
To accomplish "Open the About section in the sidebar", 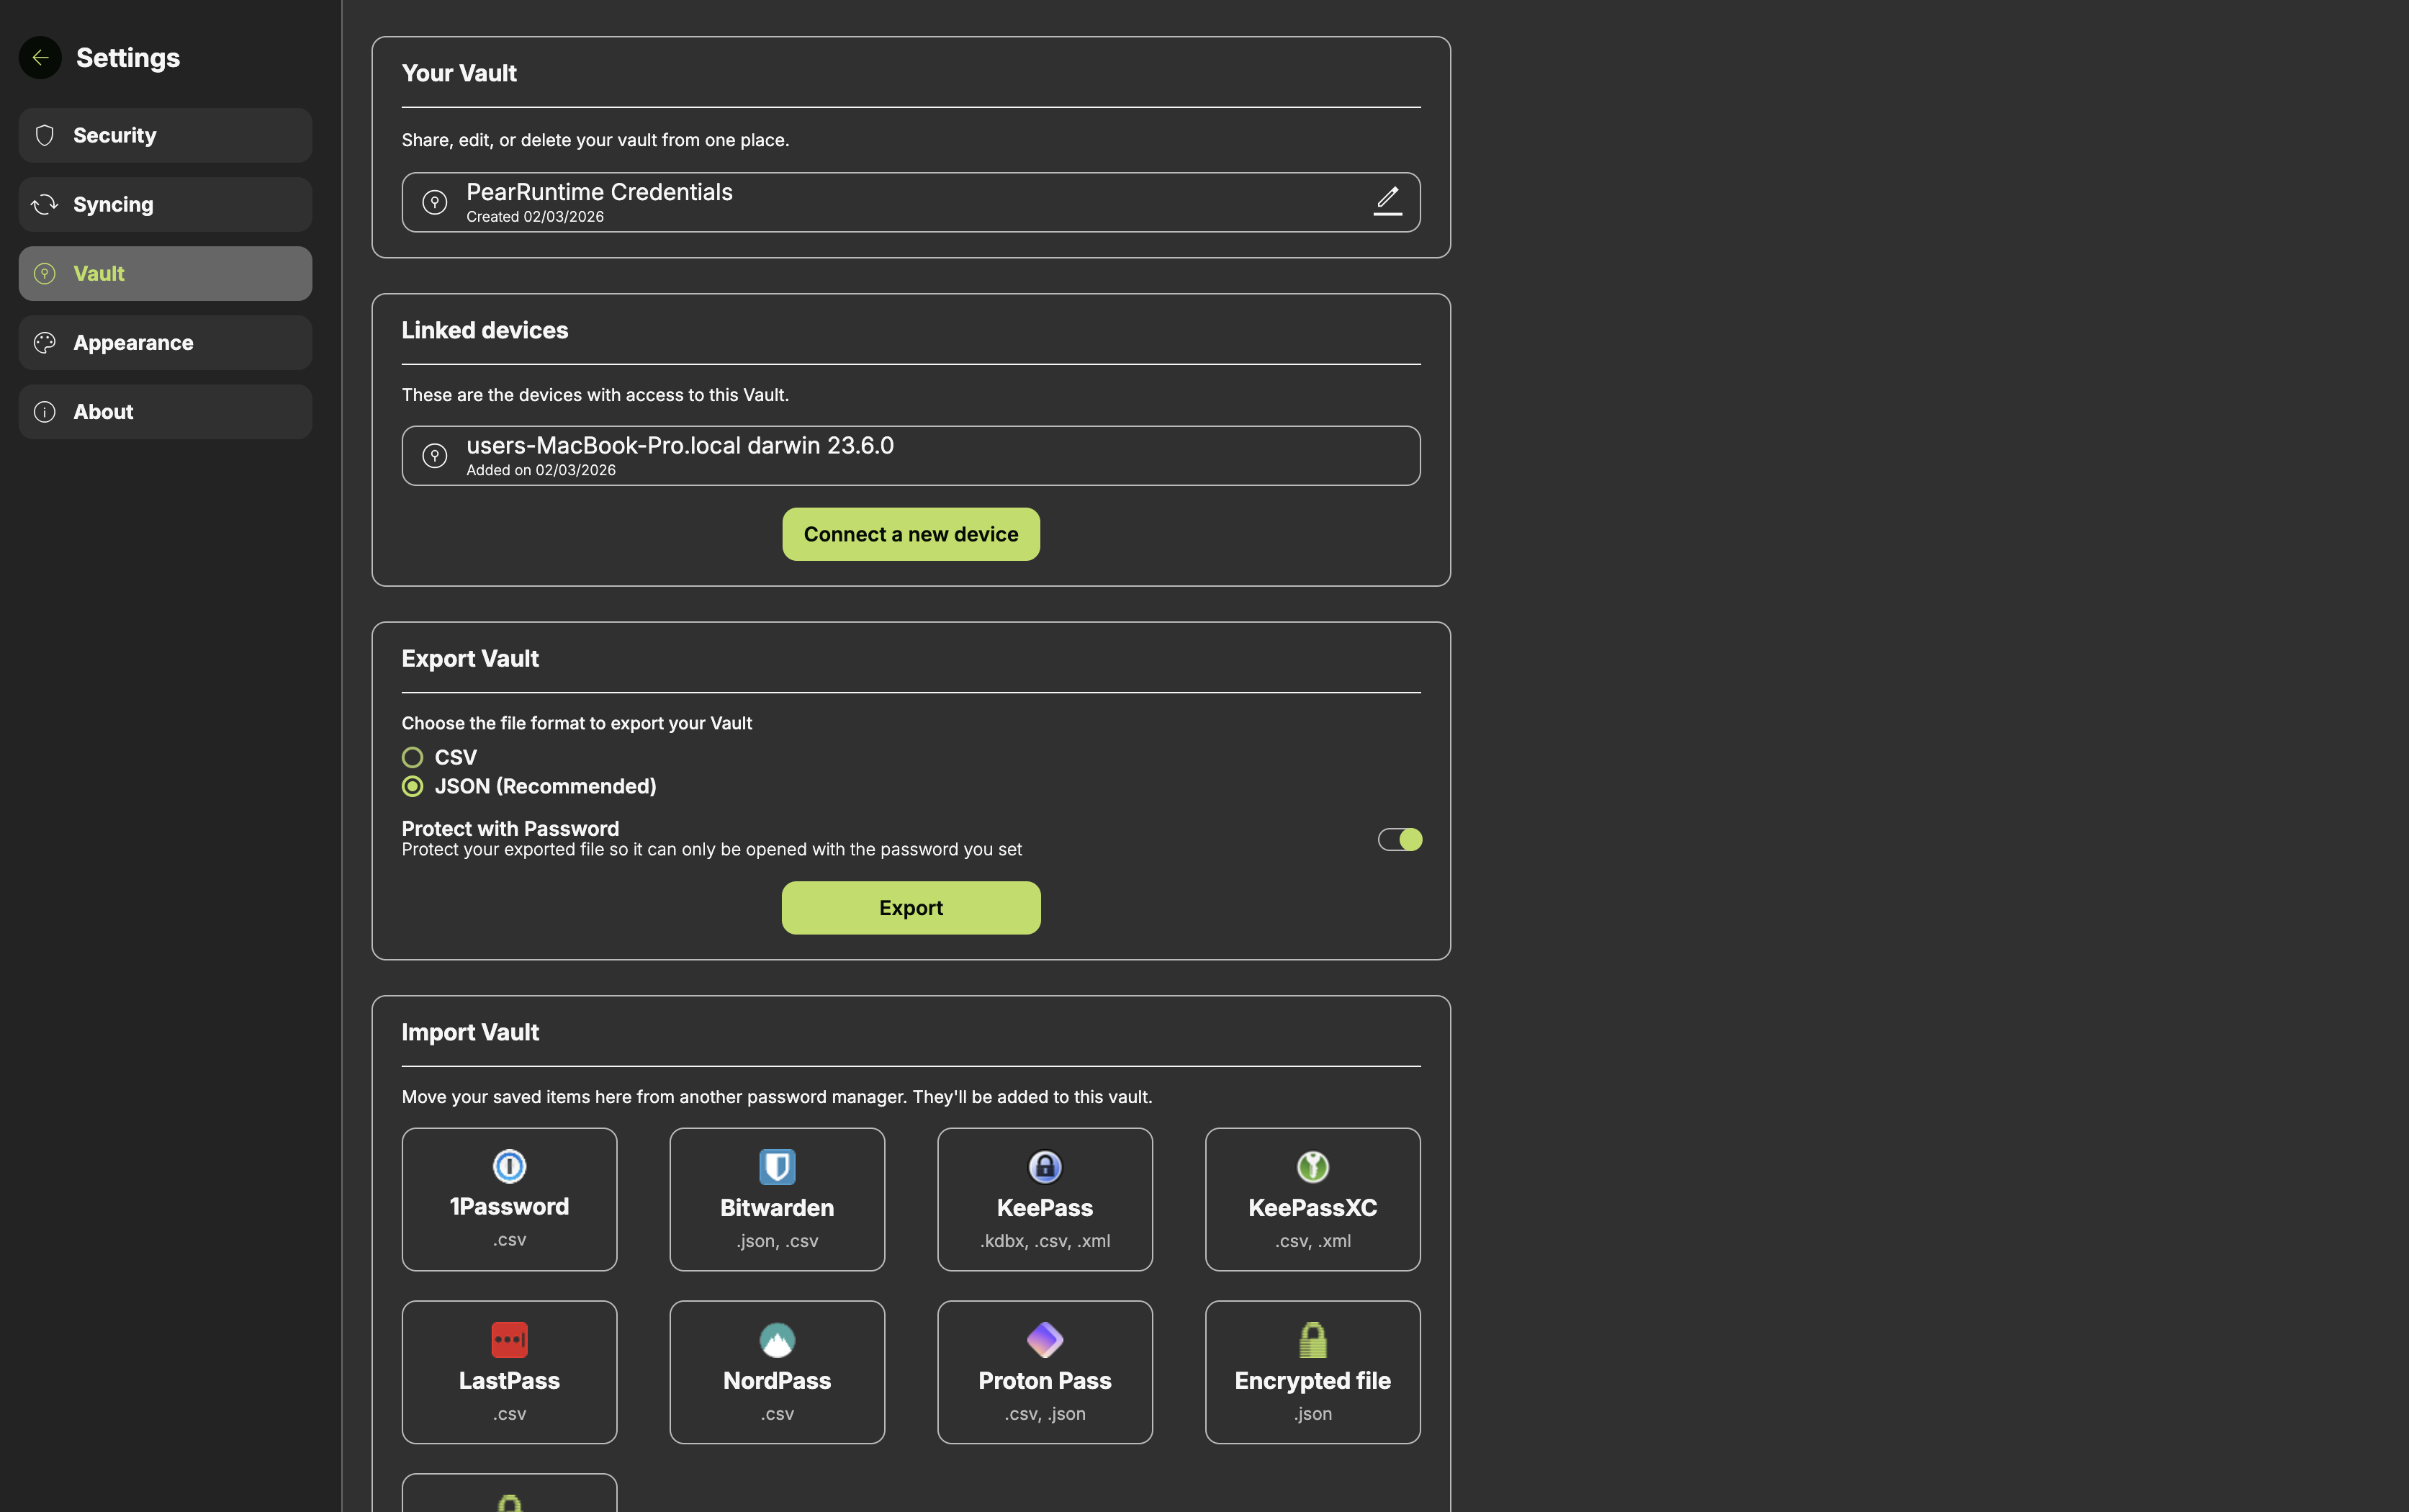I will [165, 412].
